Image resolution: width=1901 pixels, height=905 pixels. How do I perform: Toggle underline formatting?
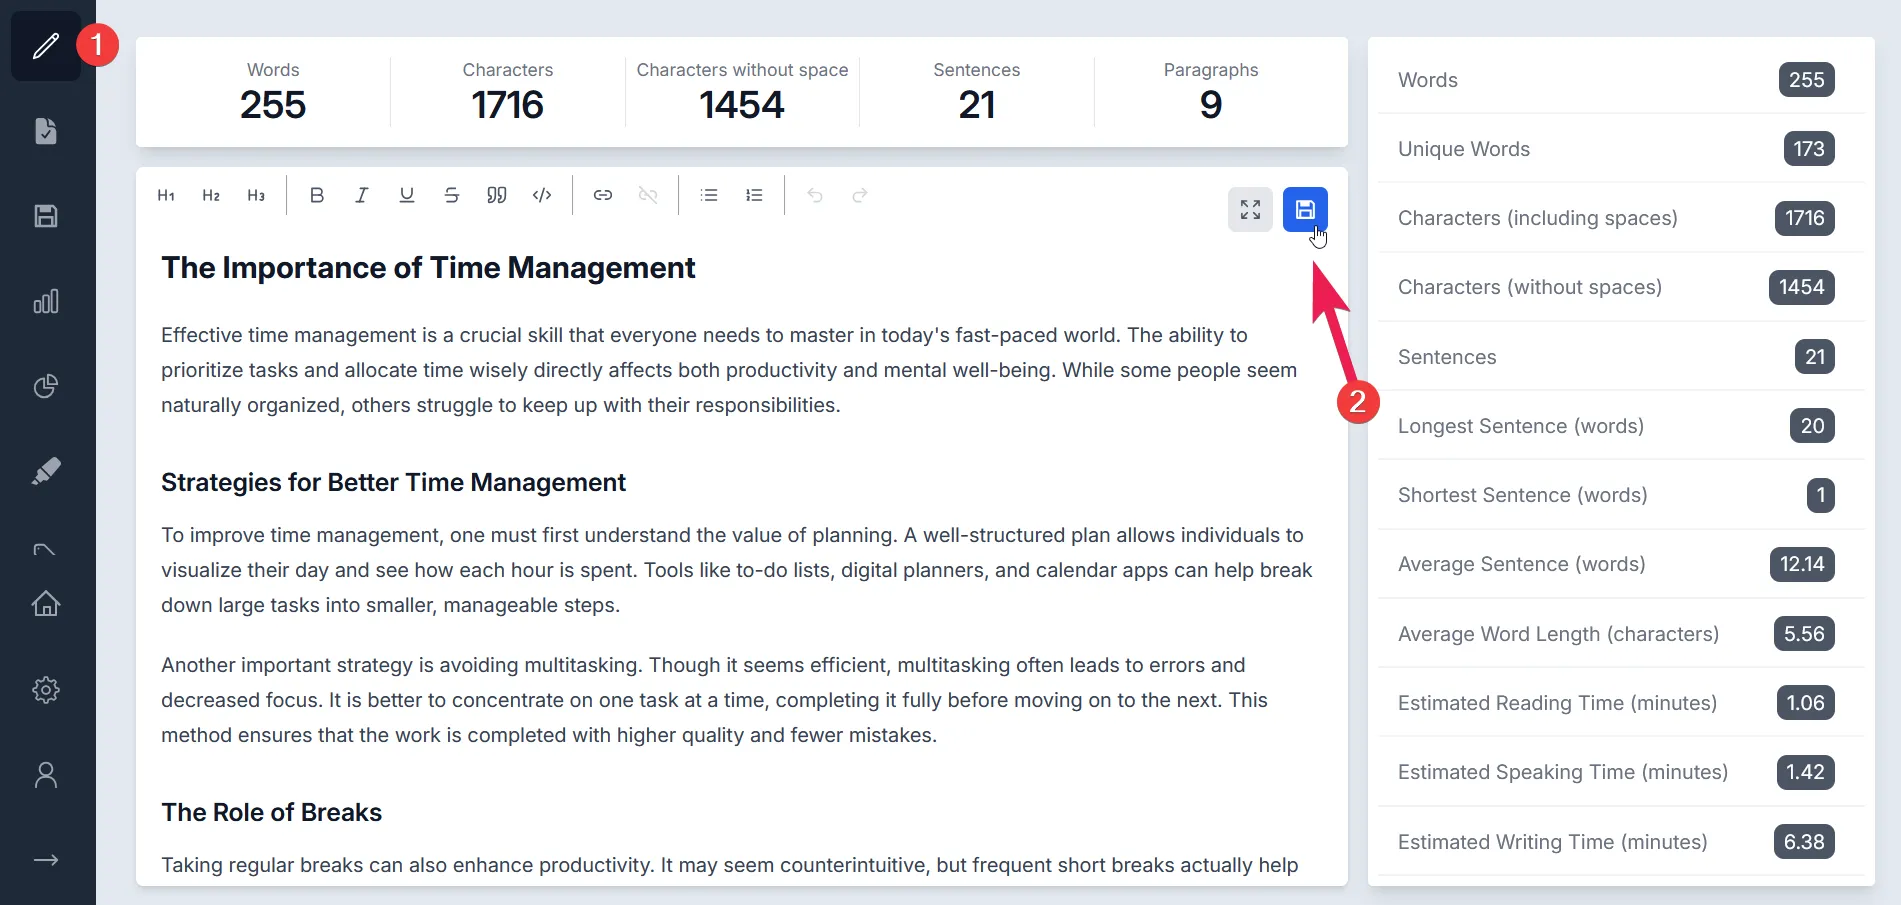[407, 196]
